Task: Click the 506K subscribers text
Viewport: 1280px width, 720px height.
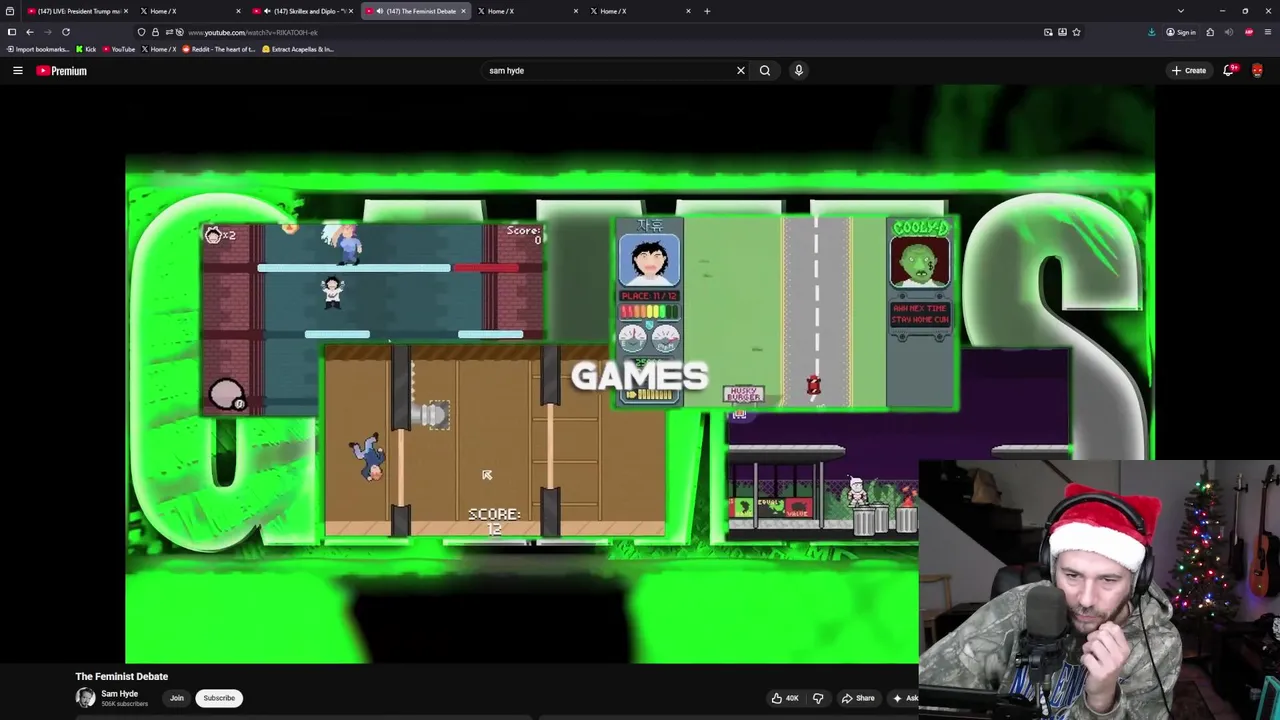Action: [124, 704]
